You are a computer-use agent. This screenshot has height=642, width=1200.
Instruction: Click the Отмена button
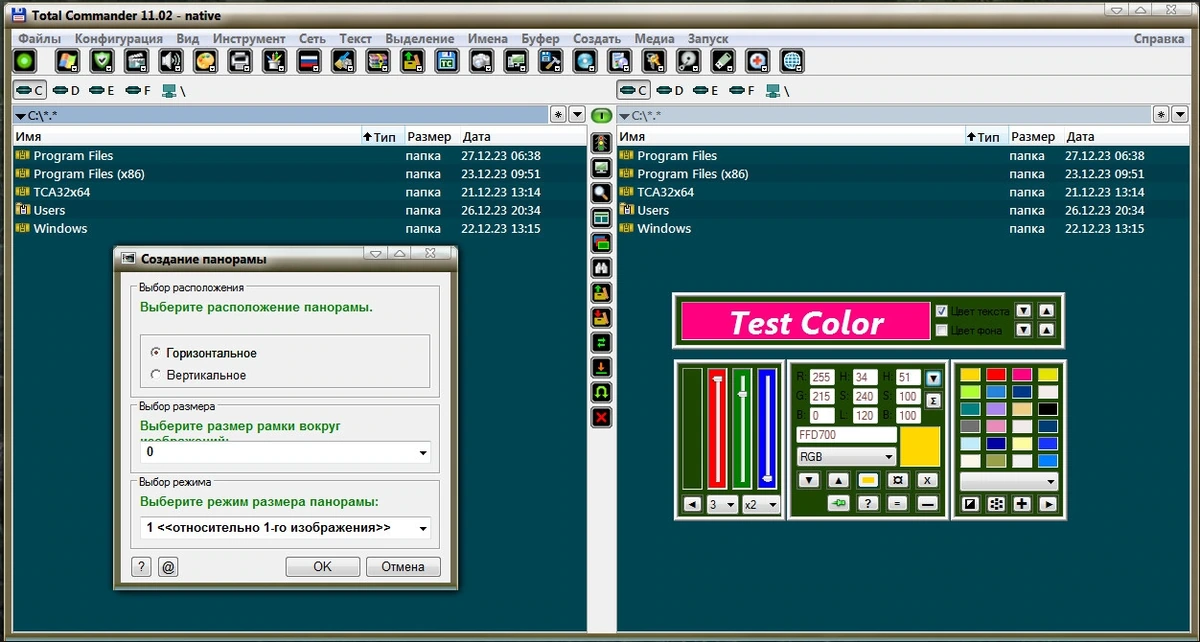tap(403, 567)
